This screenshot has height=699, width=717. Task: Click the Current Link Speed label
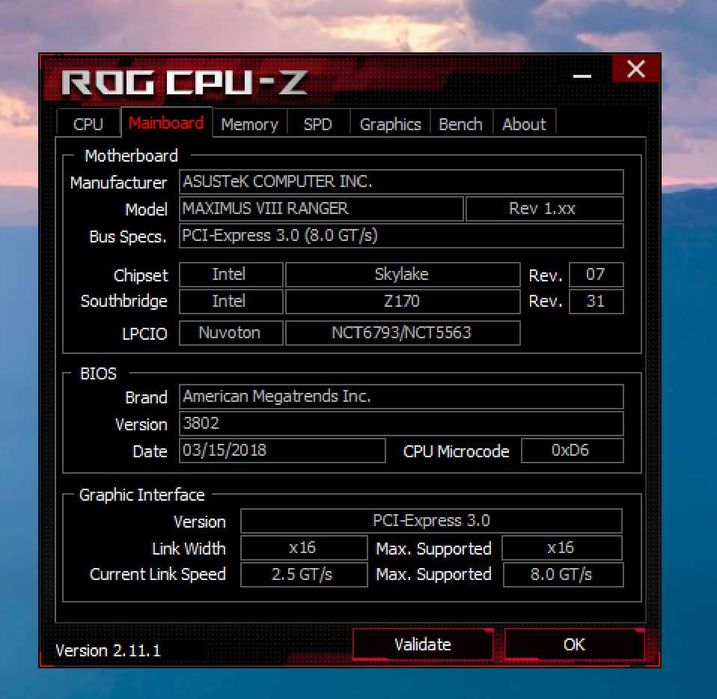[158, 575]
